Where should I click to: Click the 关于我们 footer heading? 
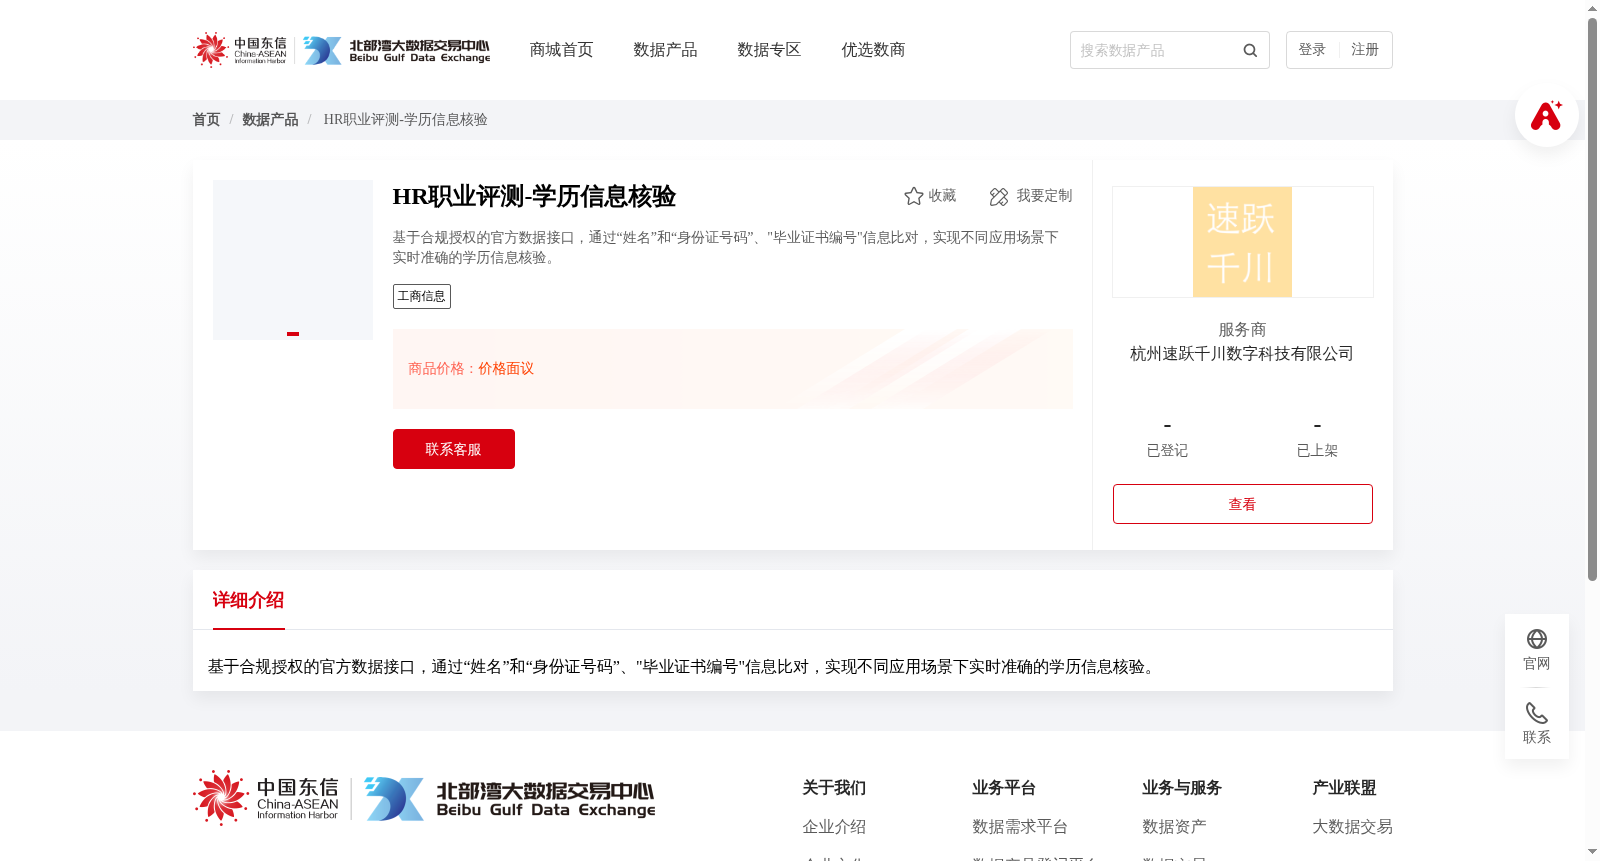834,788
